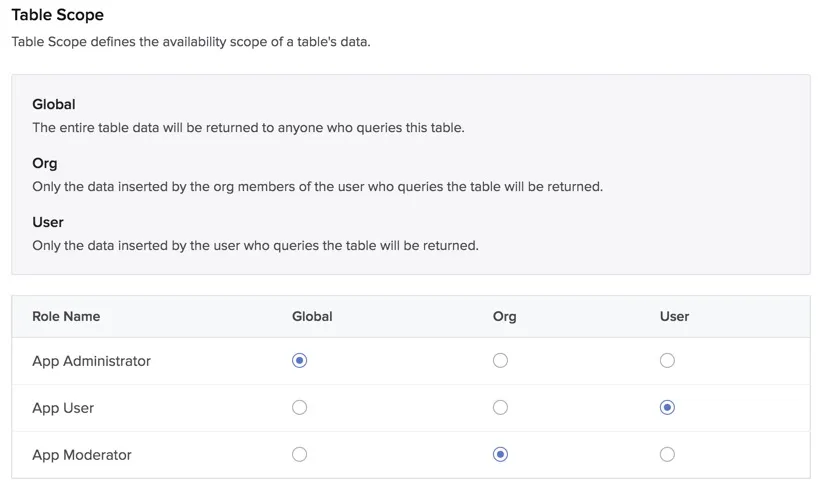Select Org scope for App User
The width and height of the screenshot is (823, 496).
coord(500,407)
